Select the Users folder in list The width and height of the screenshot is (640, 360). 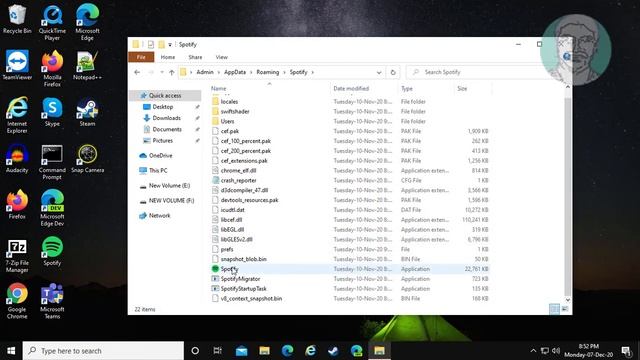(227, 121)
